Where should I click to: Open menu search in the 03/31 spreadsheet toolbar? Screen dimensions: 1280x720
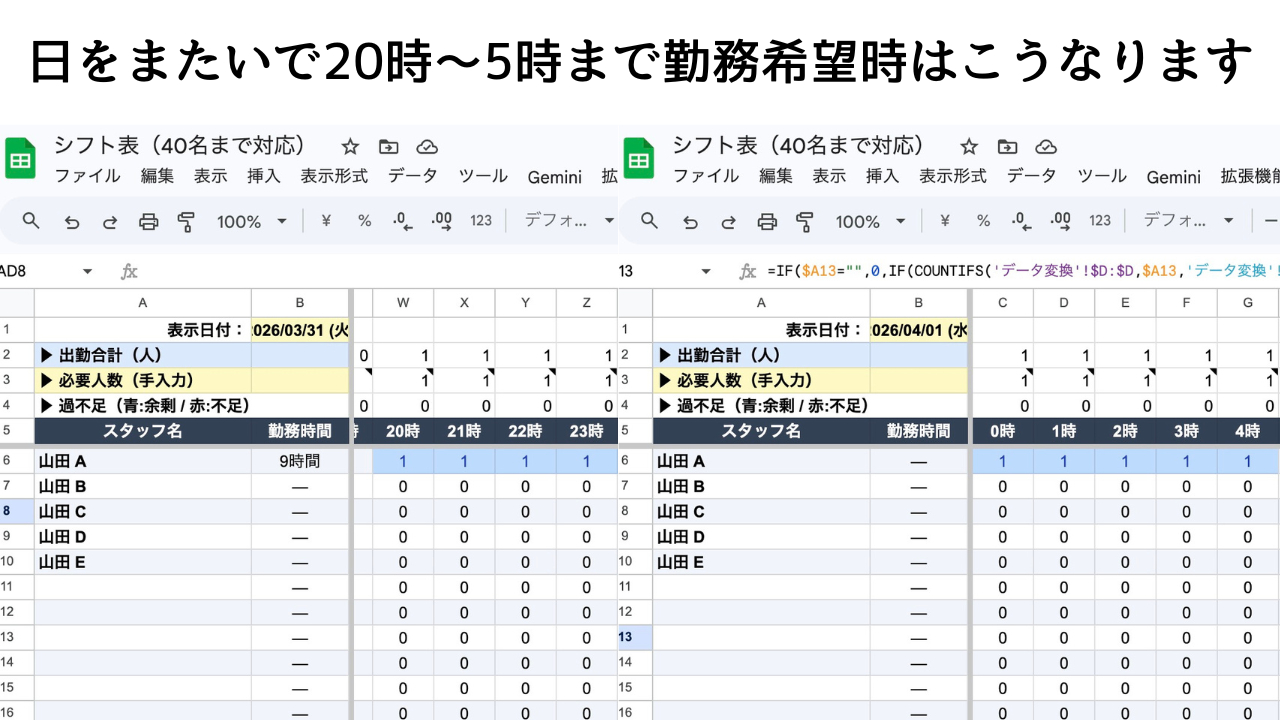tap(31, 221)
